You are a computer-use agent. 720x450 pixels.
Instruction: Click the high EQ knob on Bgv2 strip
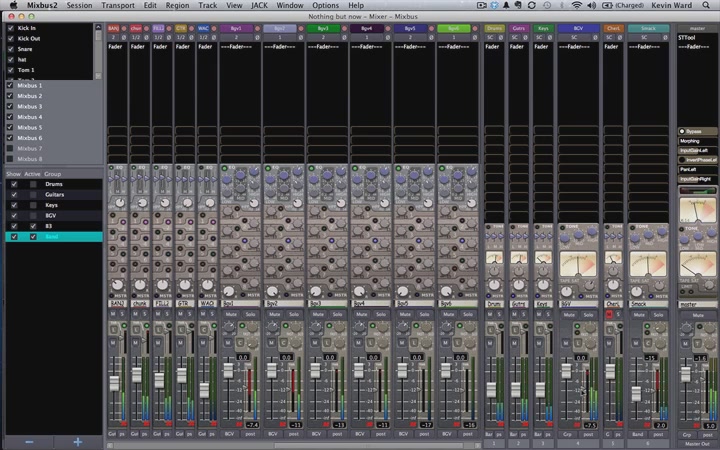click(x=297, y=171)
